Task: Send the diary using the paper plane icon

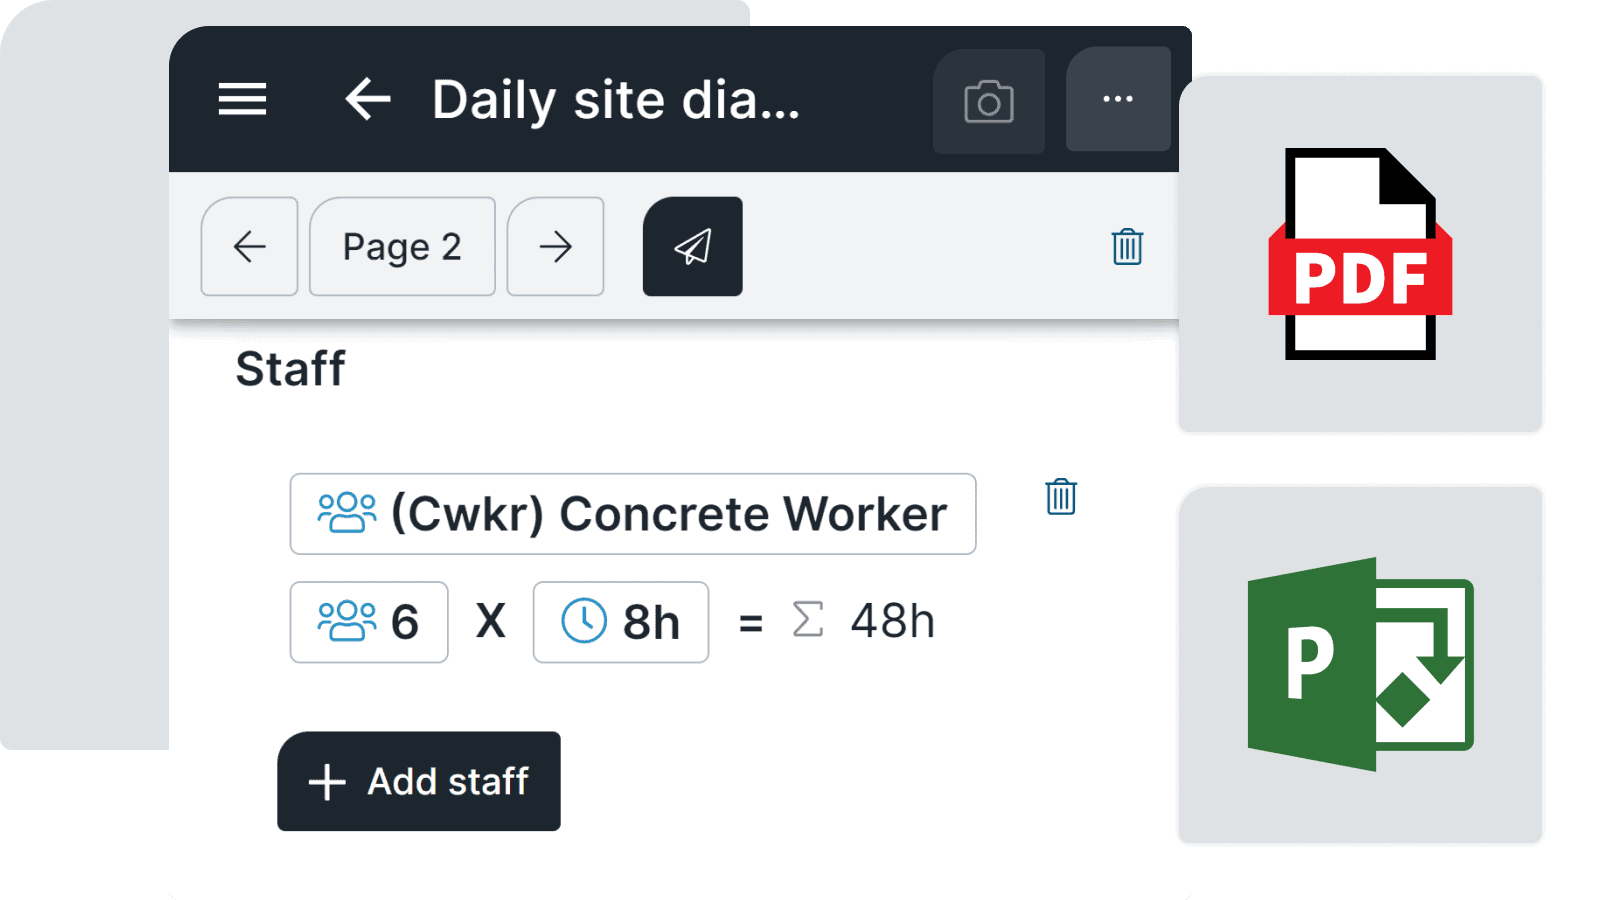Action: click(692, 247)
